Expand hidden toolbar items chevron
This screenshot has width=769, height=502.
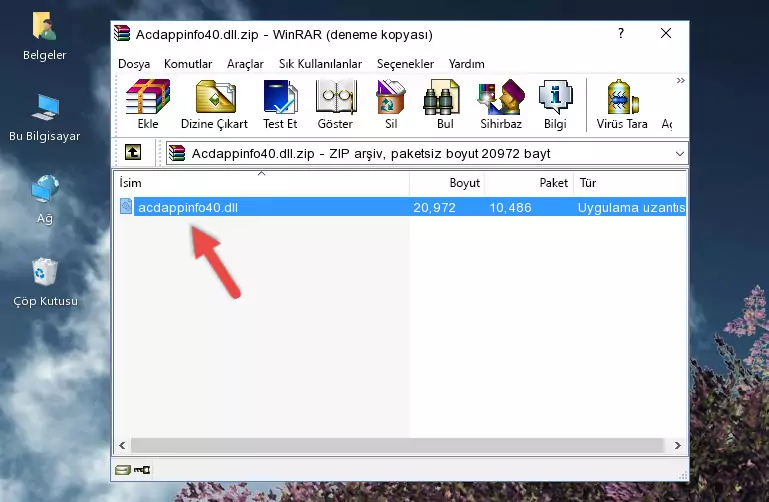tap(680, 80)
